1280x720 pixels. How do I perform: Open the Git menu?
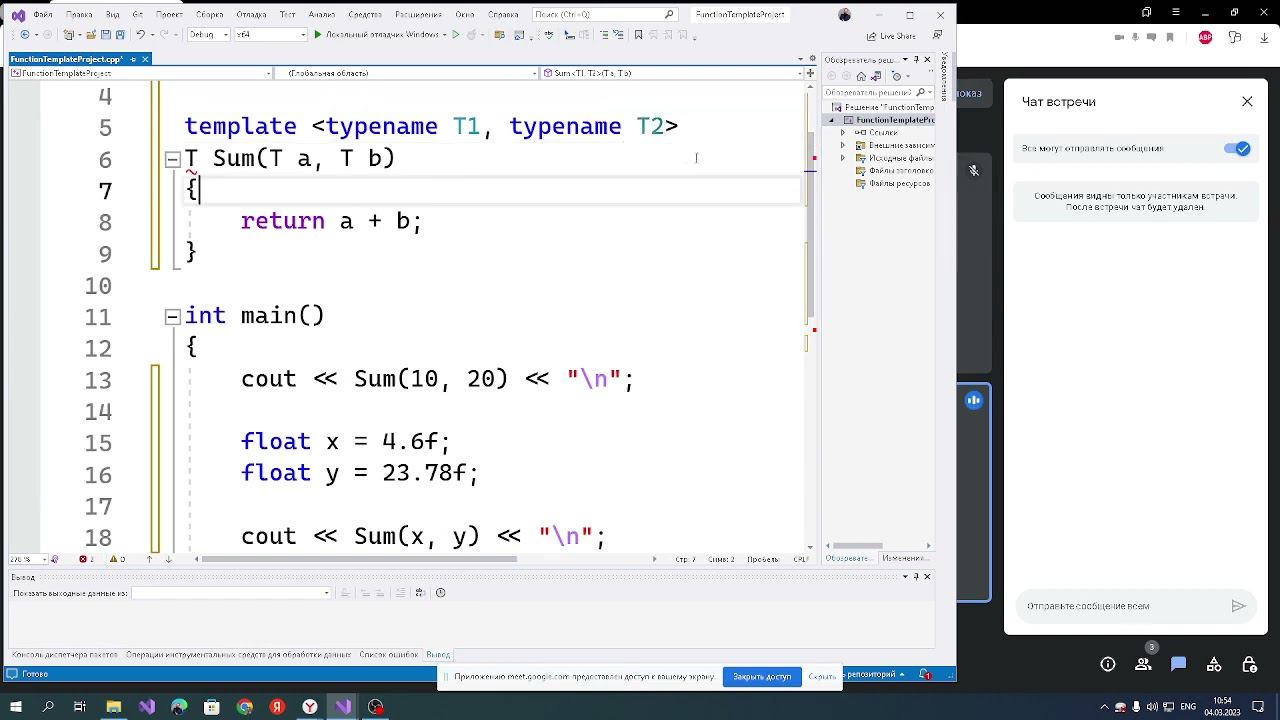point(138,15)
